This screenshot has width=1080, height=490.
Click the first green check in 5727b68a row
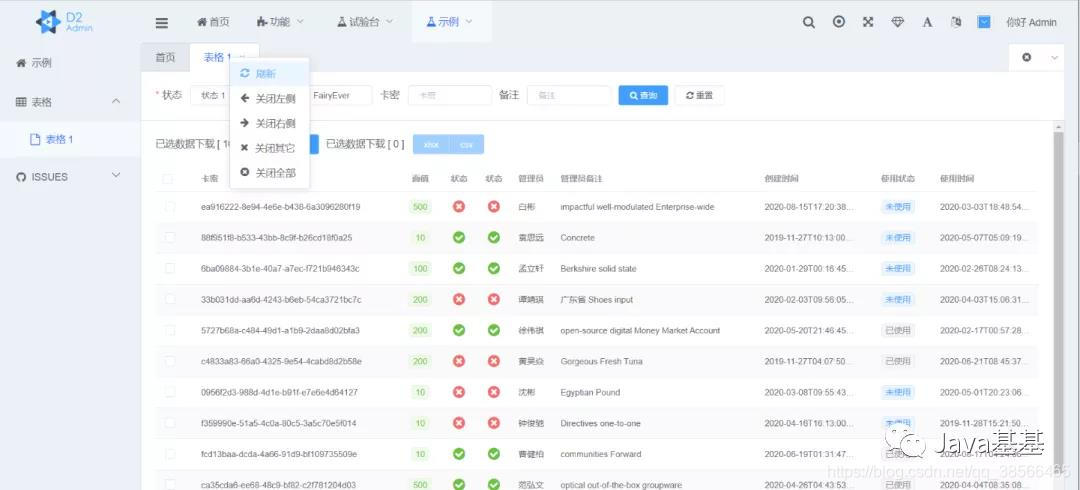(459, 330)
